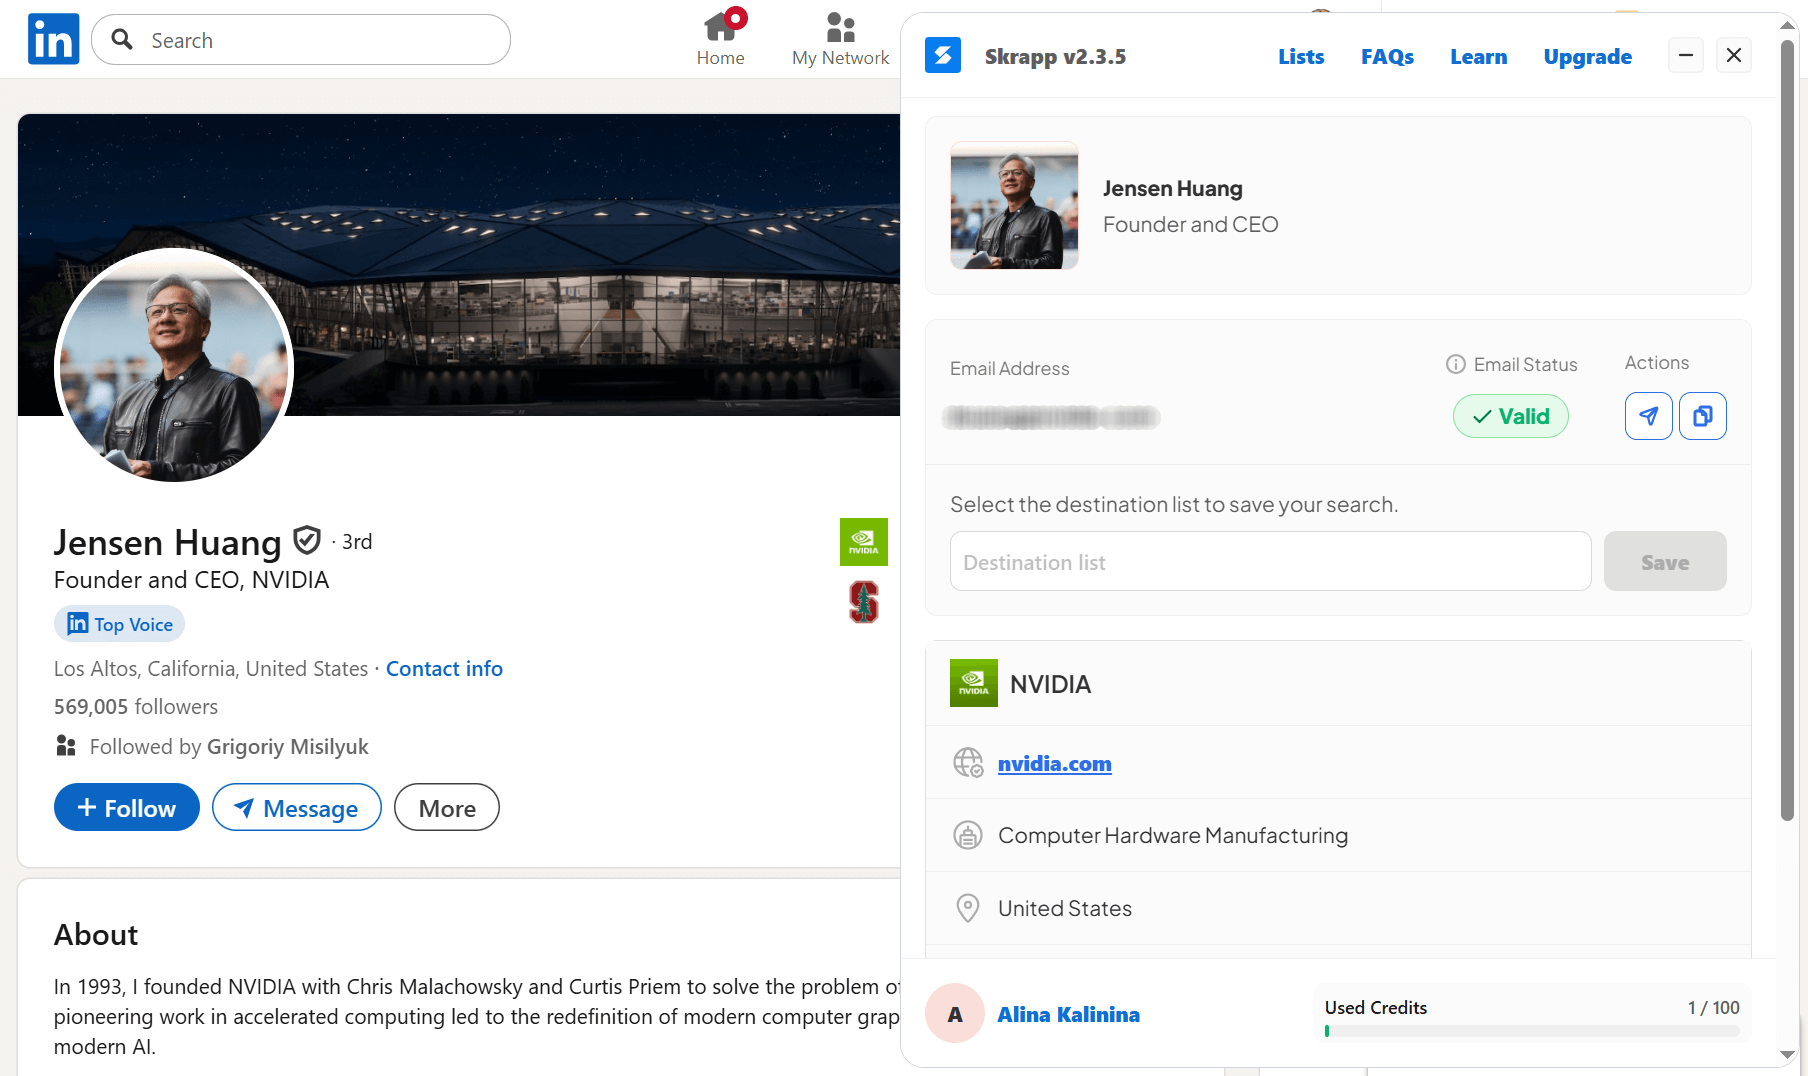
Task: Click the LinkedIn Search field
Action: [x=301, y=40]
